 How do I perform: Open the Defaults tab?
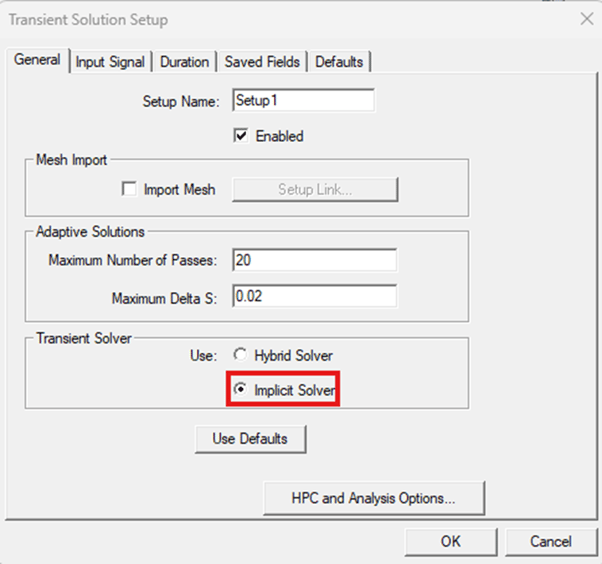coord(339,62)
